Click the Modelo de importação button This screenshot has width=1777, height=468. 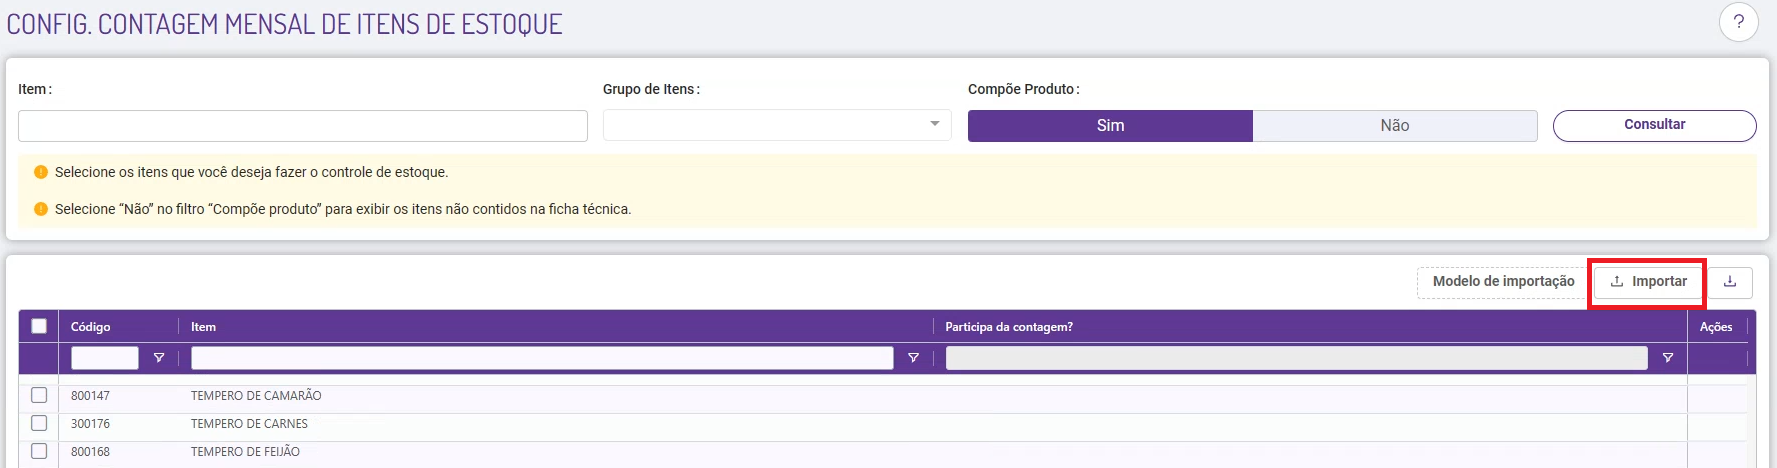[x=1502, y=282]
